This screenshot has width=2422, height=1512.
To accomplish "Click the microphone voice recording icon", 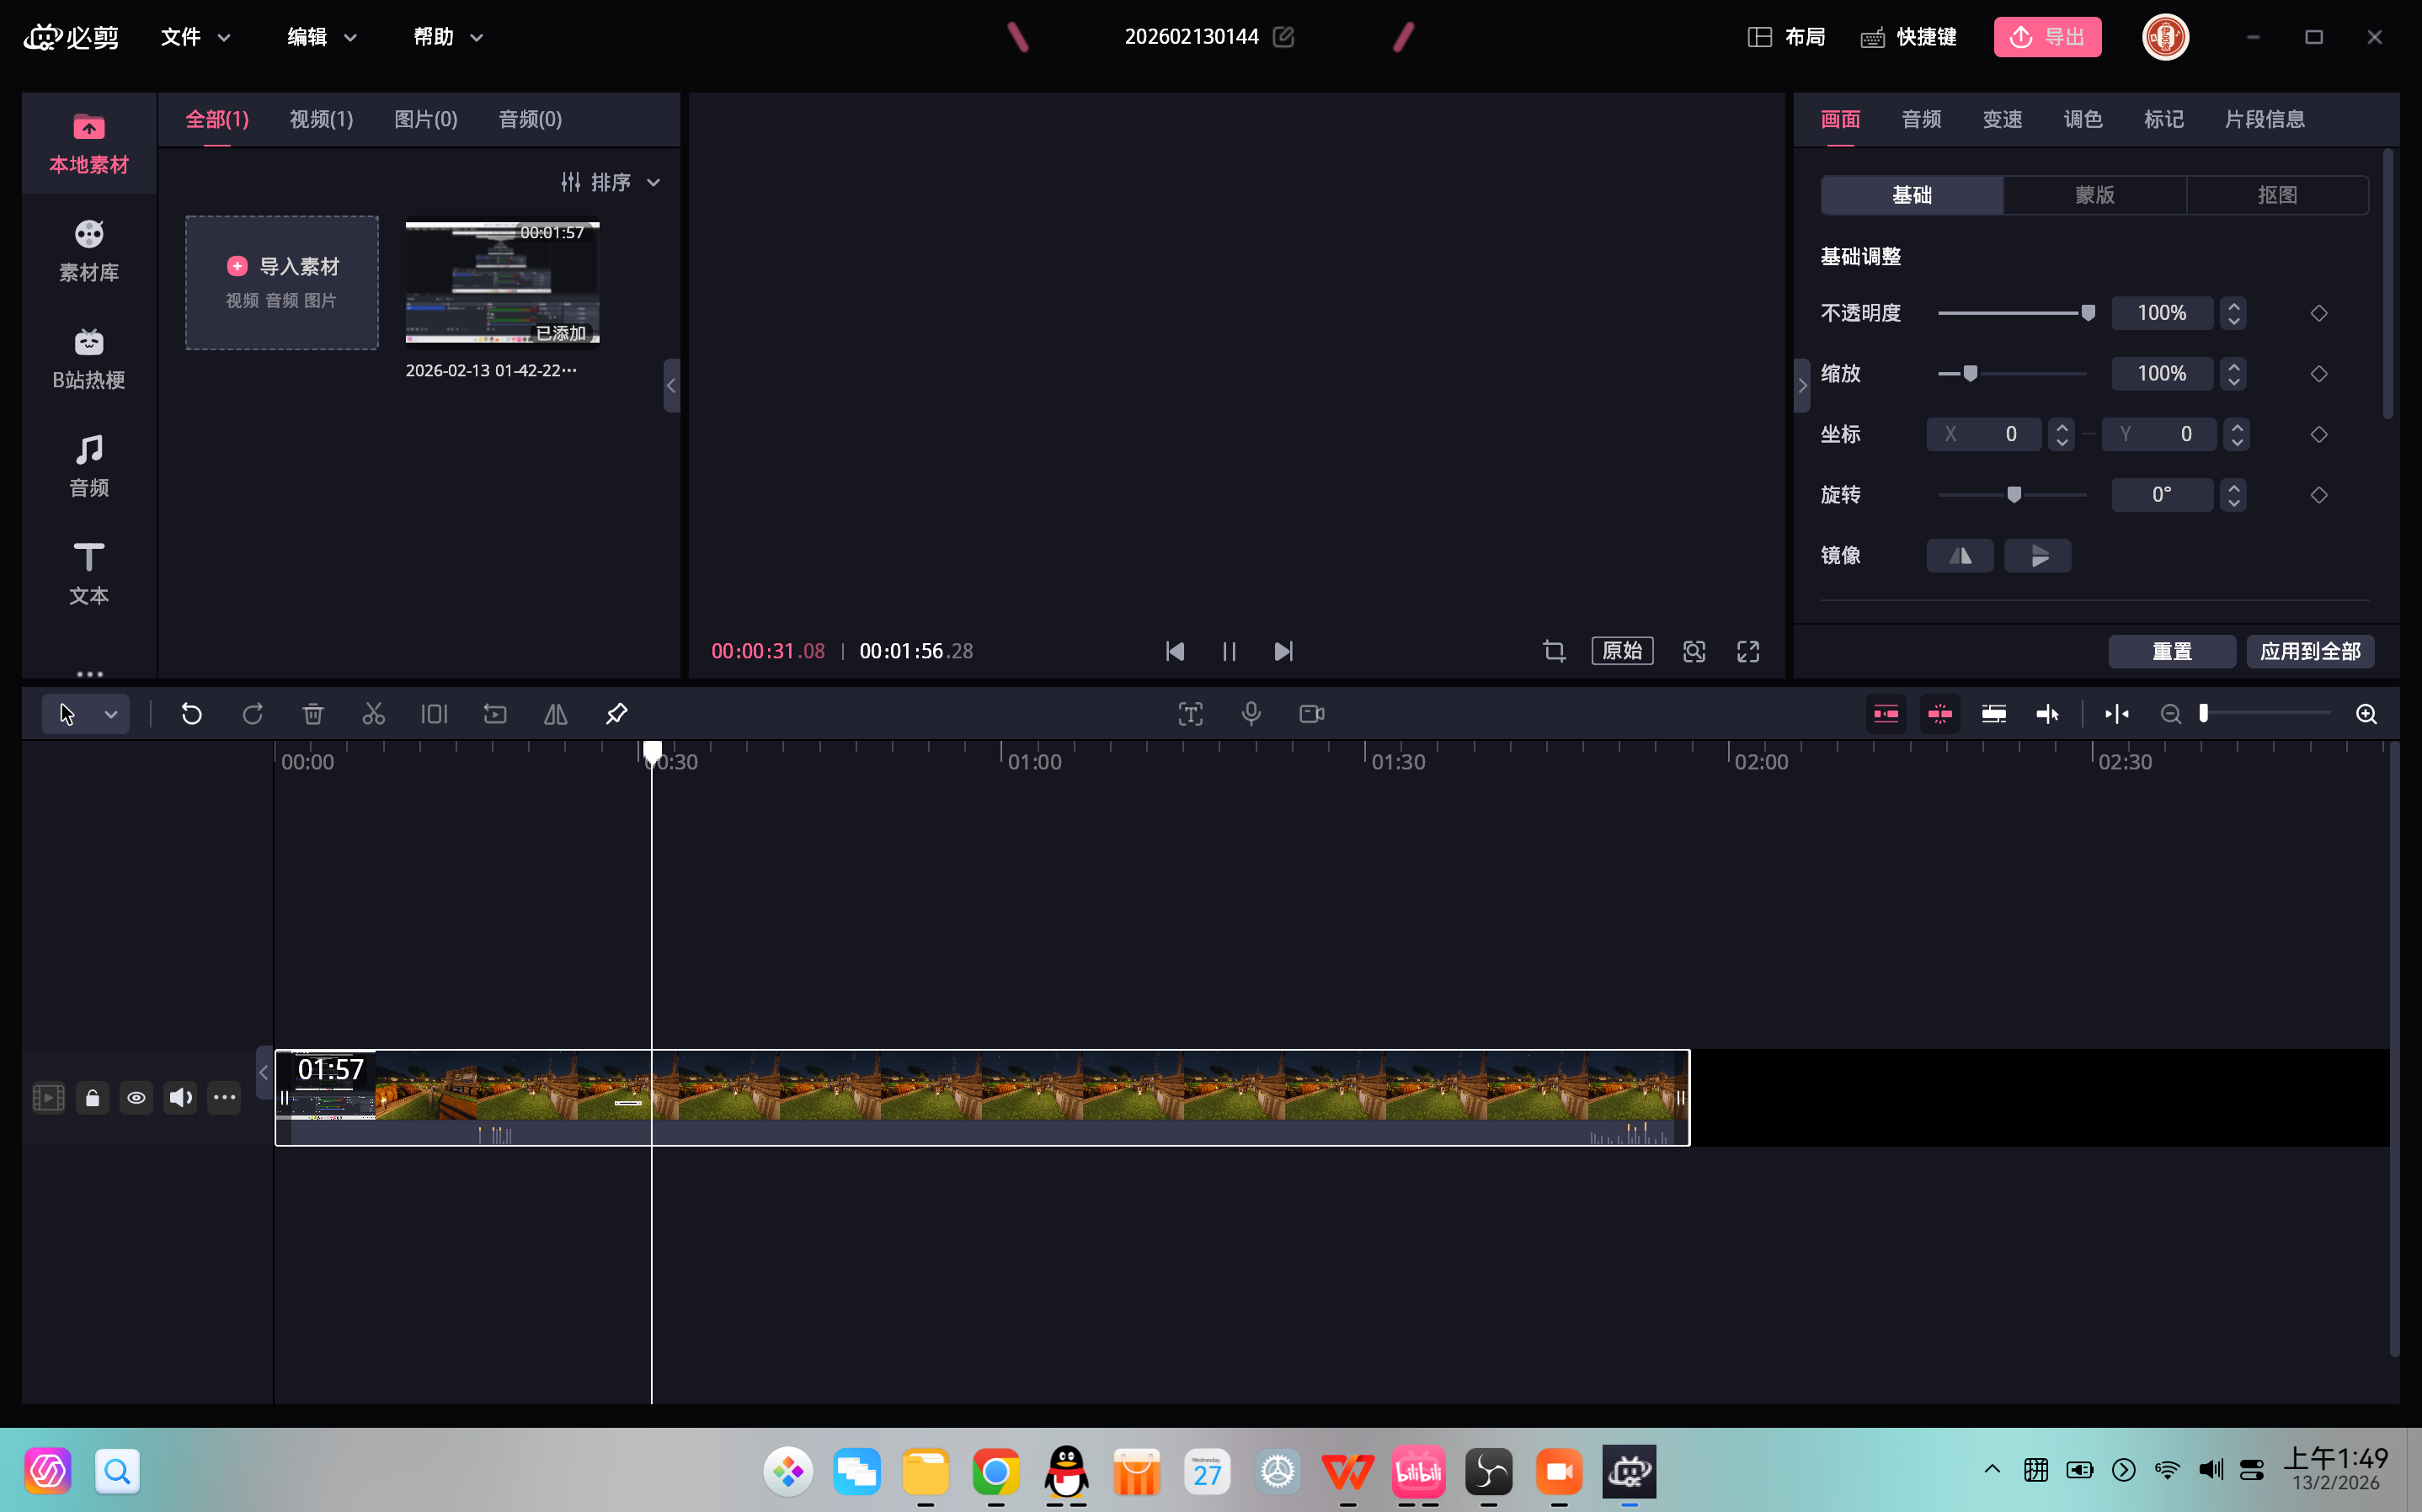I will pyautogui.click(x=1251, y=714).
